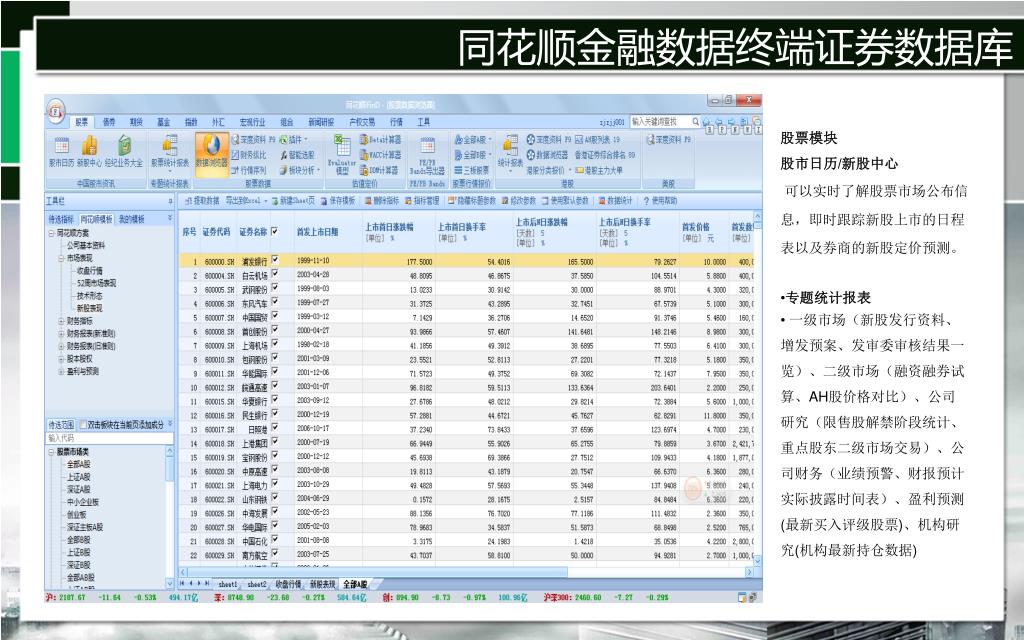Enable 双击板块在当前页添加成分 checkbox
The height and width of the screenshot is (640, 1024).
click(82, 425)
